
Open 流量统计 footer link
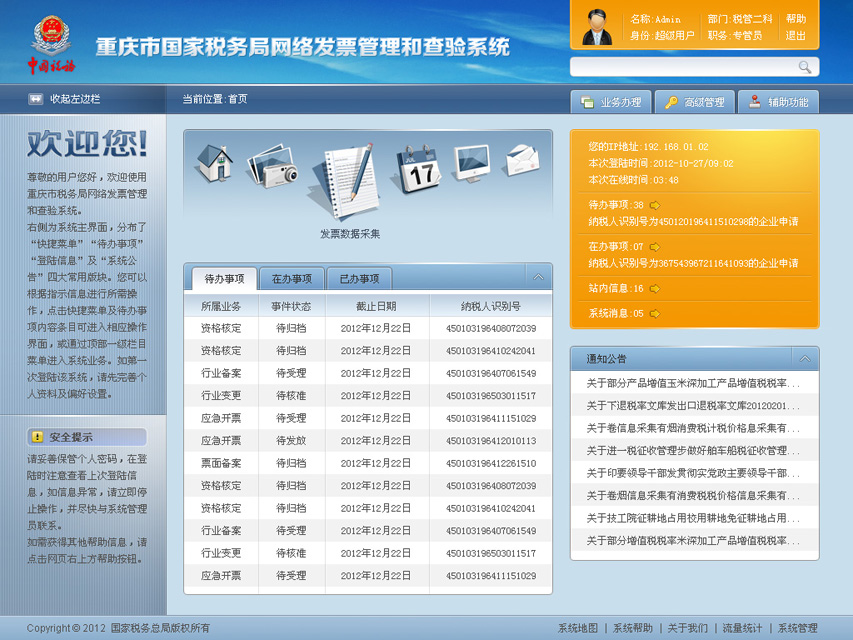(743, 628)
